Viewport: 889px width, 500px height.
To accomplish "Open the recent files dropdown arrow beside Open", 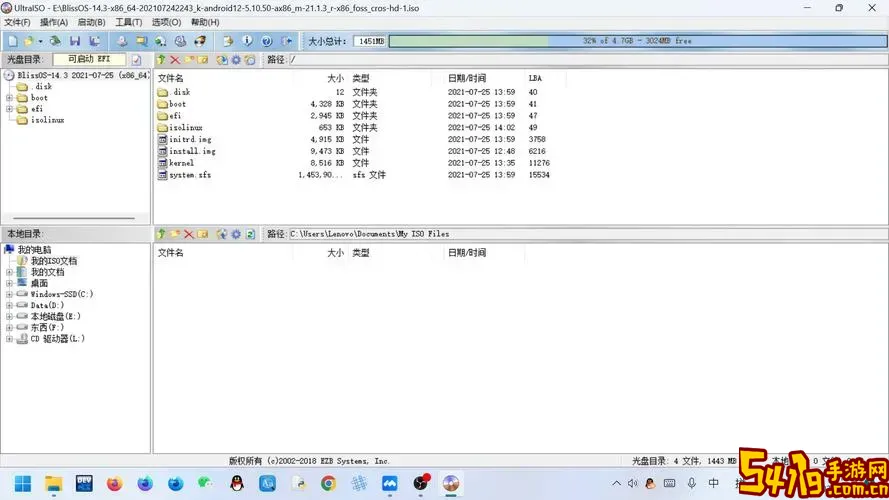I will [x=40, y=41].
